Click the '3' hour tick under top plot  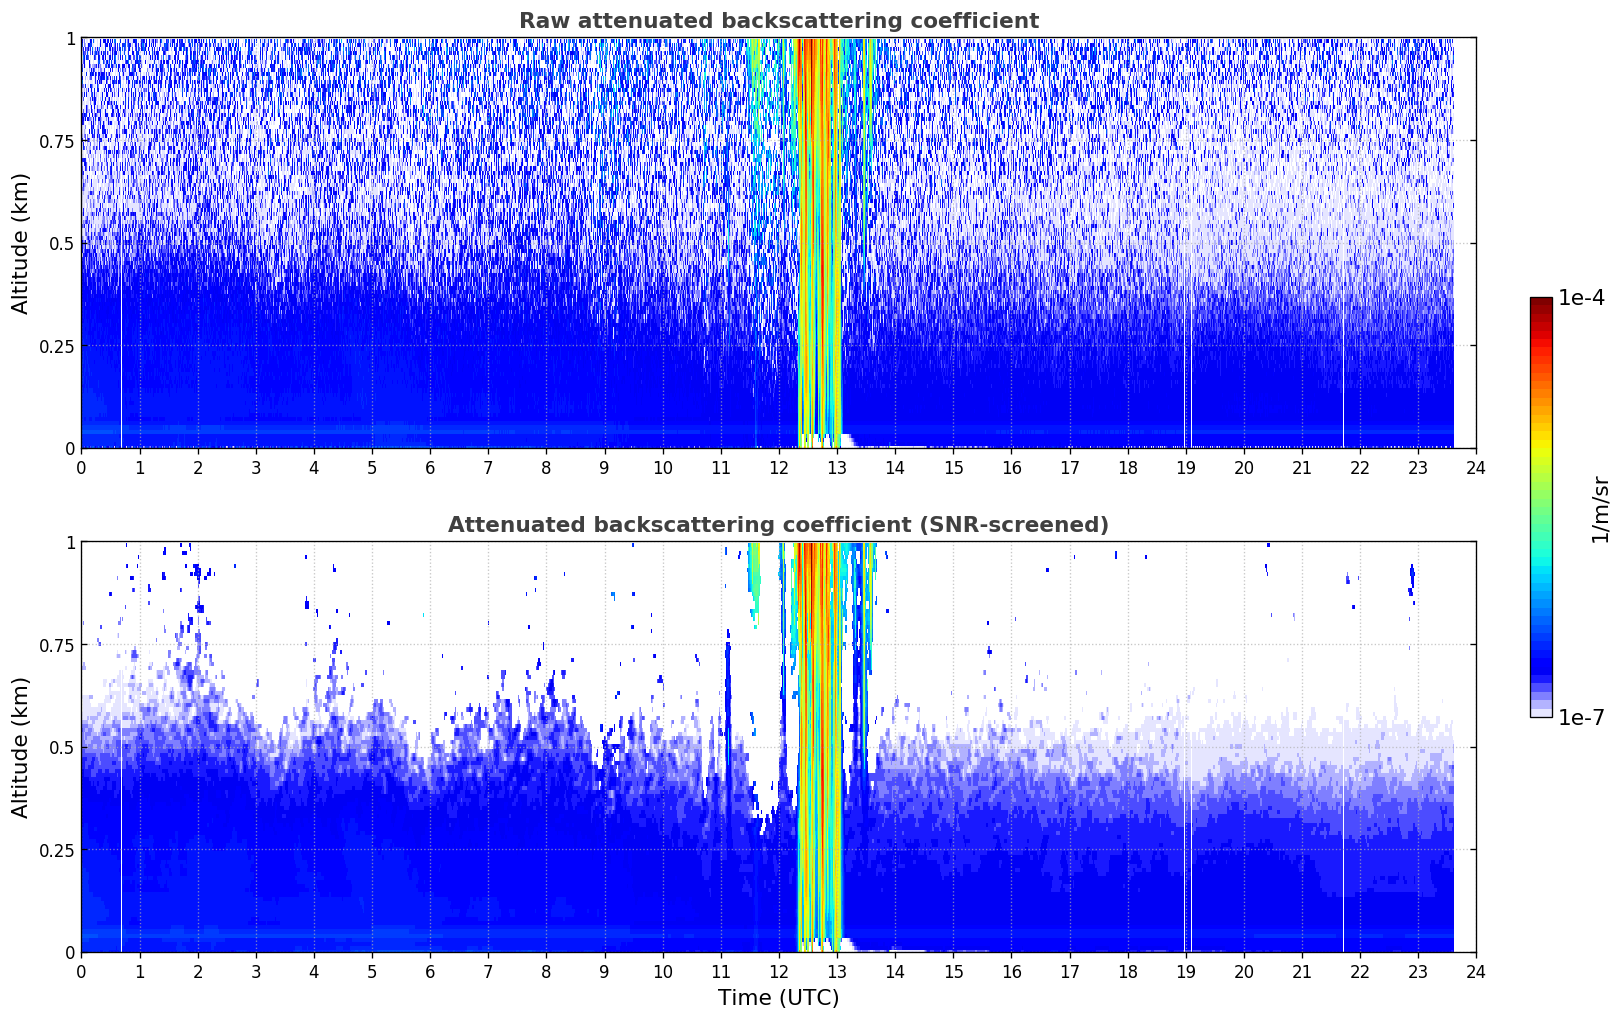point(256,467)
